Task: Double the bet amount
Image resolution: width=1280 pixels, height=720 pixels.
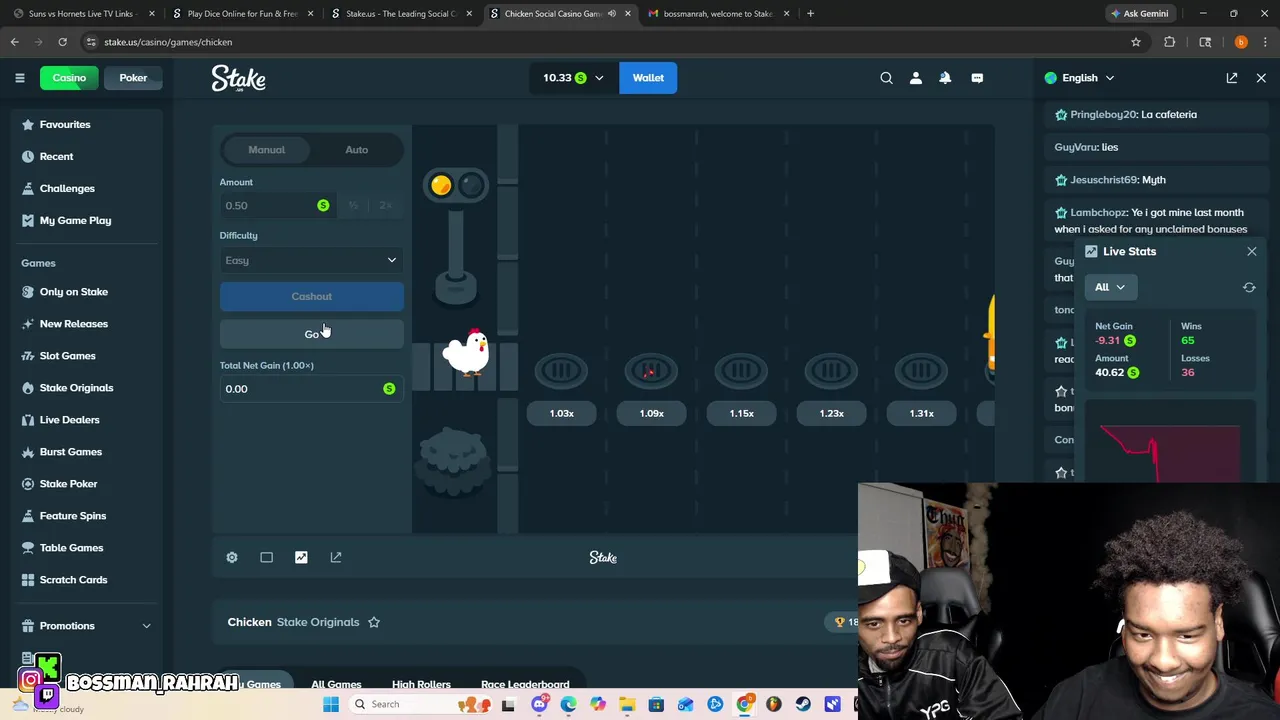Action: 386,205
